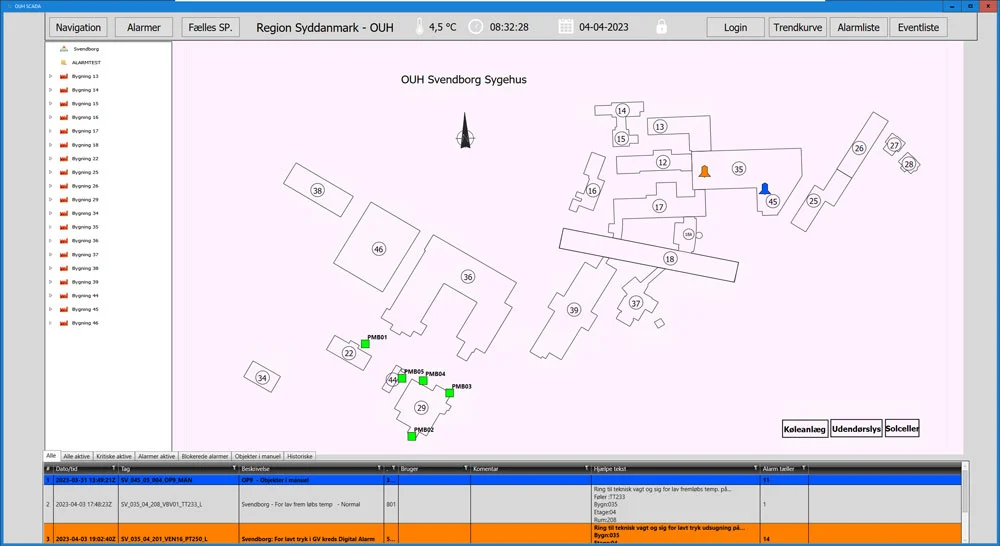Open the Blokerede alarmer tab
The width and height of the screenshot is (1000, 546).
click(x=204, y=456)
